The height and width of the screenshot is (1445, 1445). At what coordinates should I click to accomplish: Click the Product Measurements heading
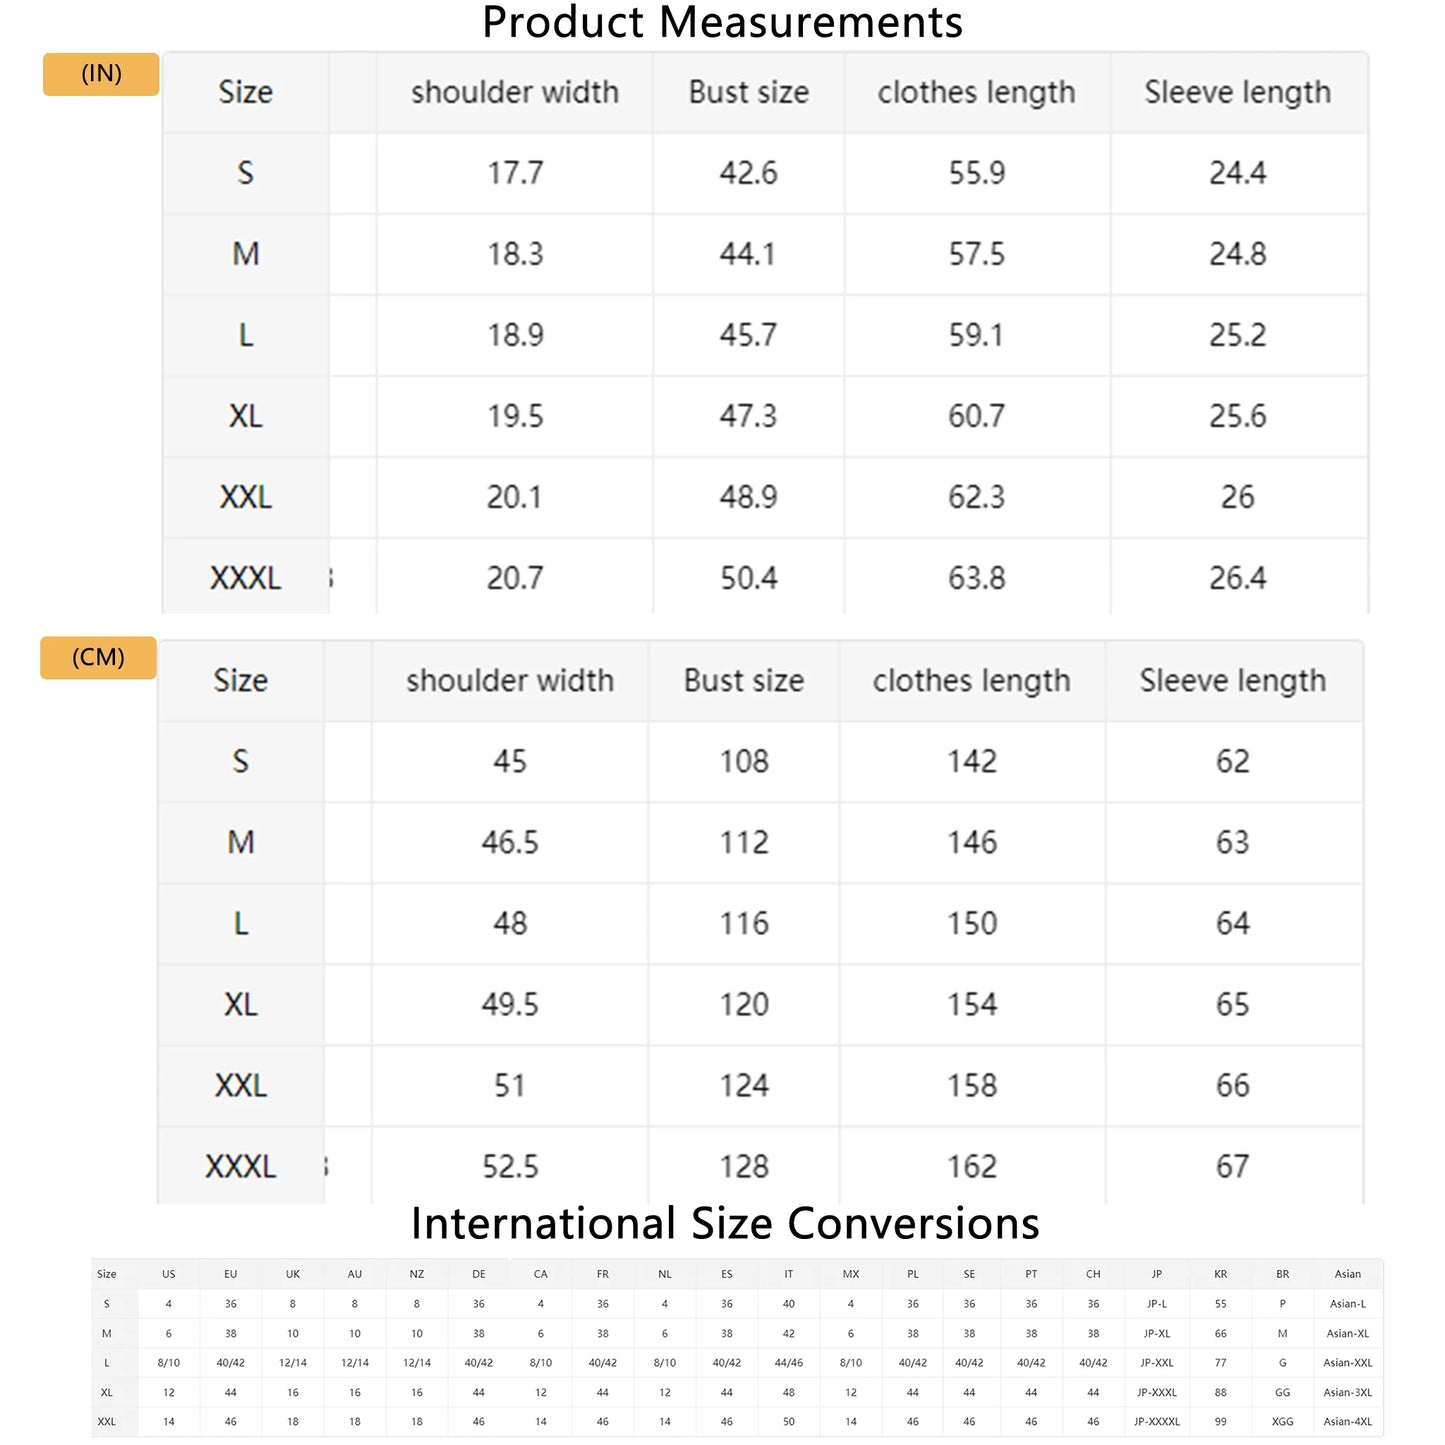pos(722,22)
